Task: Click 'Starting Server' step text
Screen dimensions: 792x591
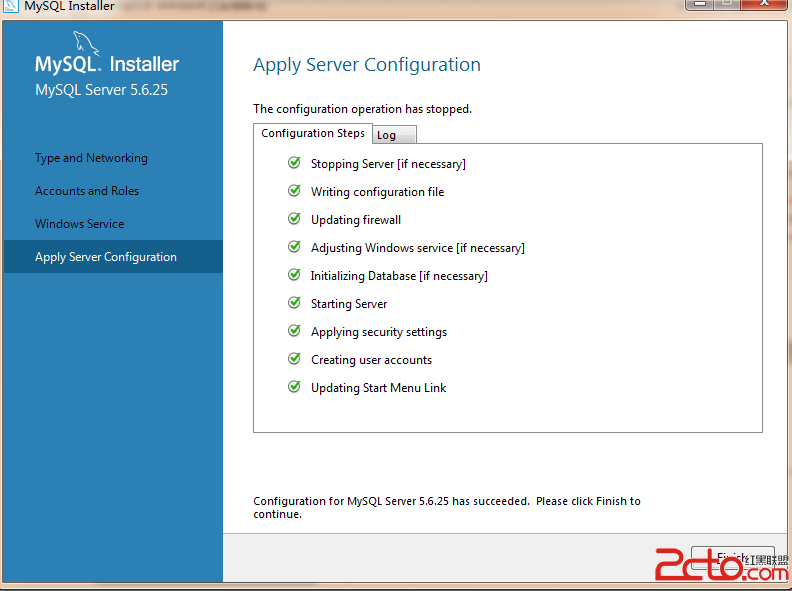Action: (x=349, y=304)
